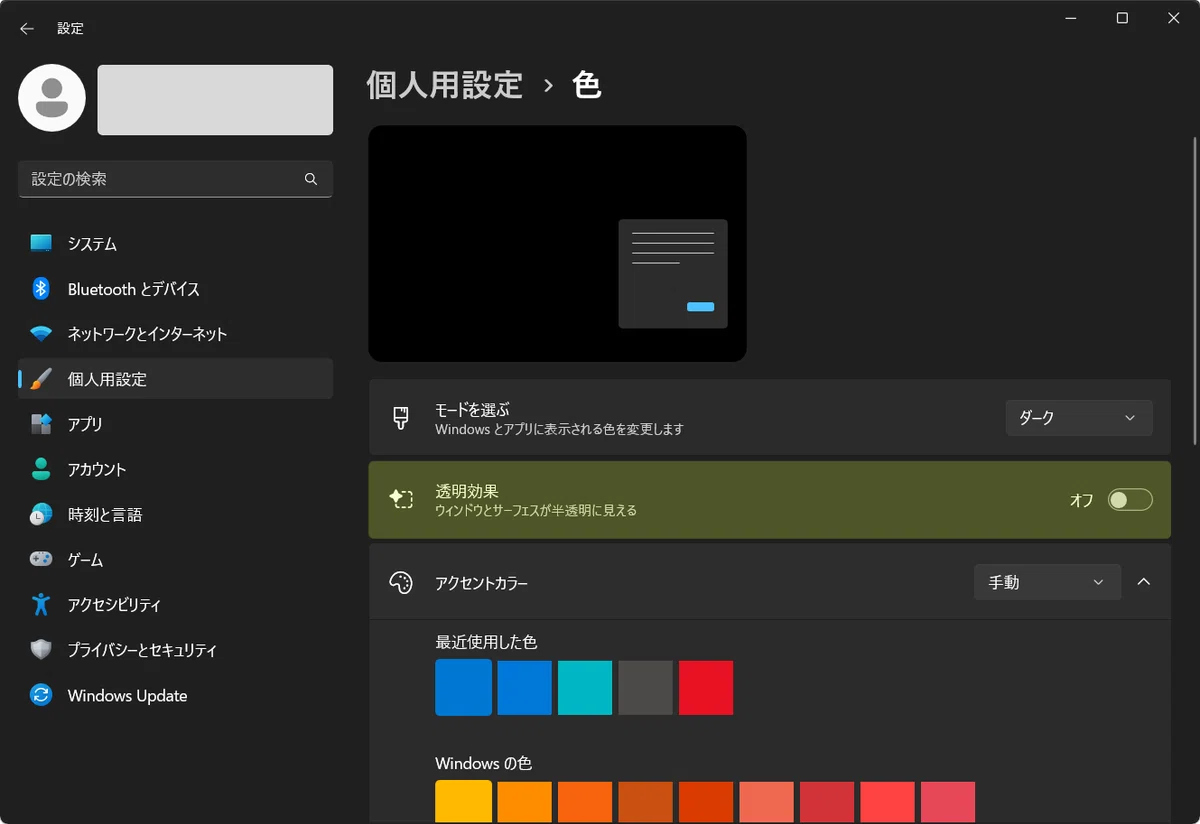Open ゲーム settings category
Image resolution: width=1200 pixels, height=824 pixels.
(x=176, y=559)
